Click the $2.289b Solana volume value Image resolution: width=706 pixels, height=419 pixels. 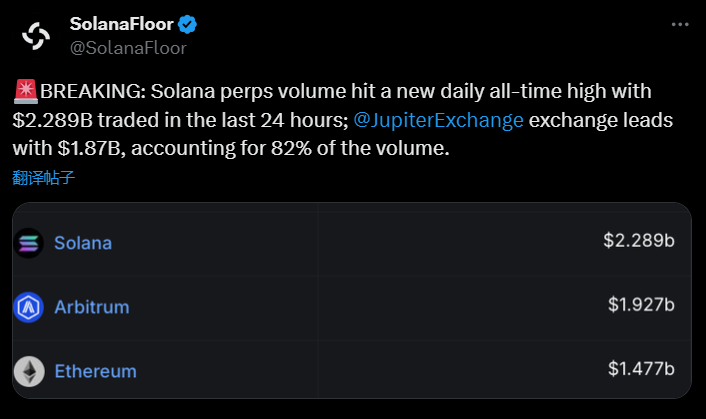point(639,241)
